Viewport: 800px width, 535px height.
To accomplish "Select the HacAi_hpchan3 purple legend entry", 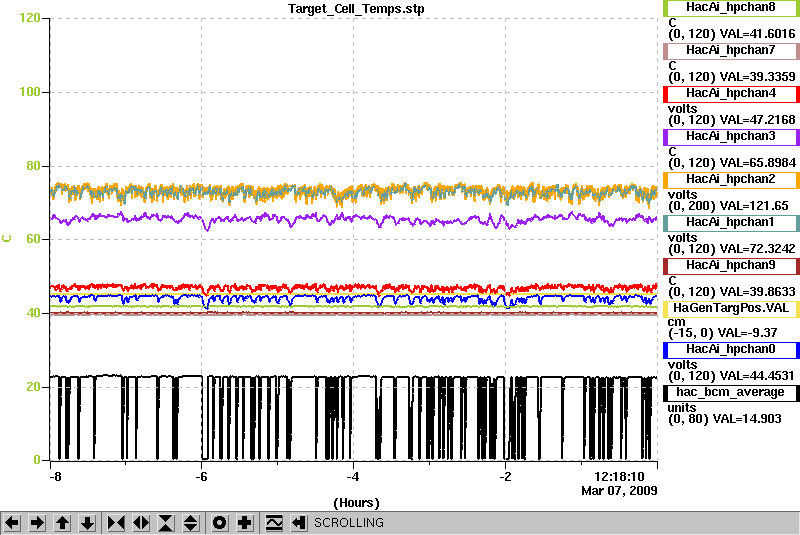I will coord(731,137).
